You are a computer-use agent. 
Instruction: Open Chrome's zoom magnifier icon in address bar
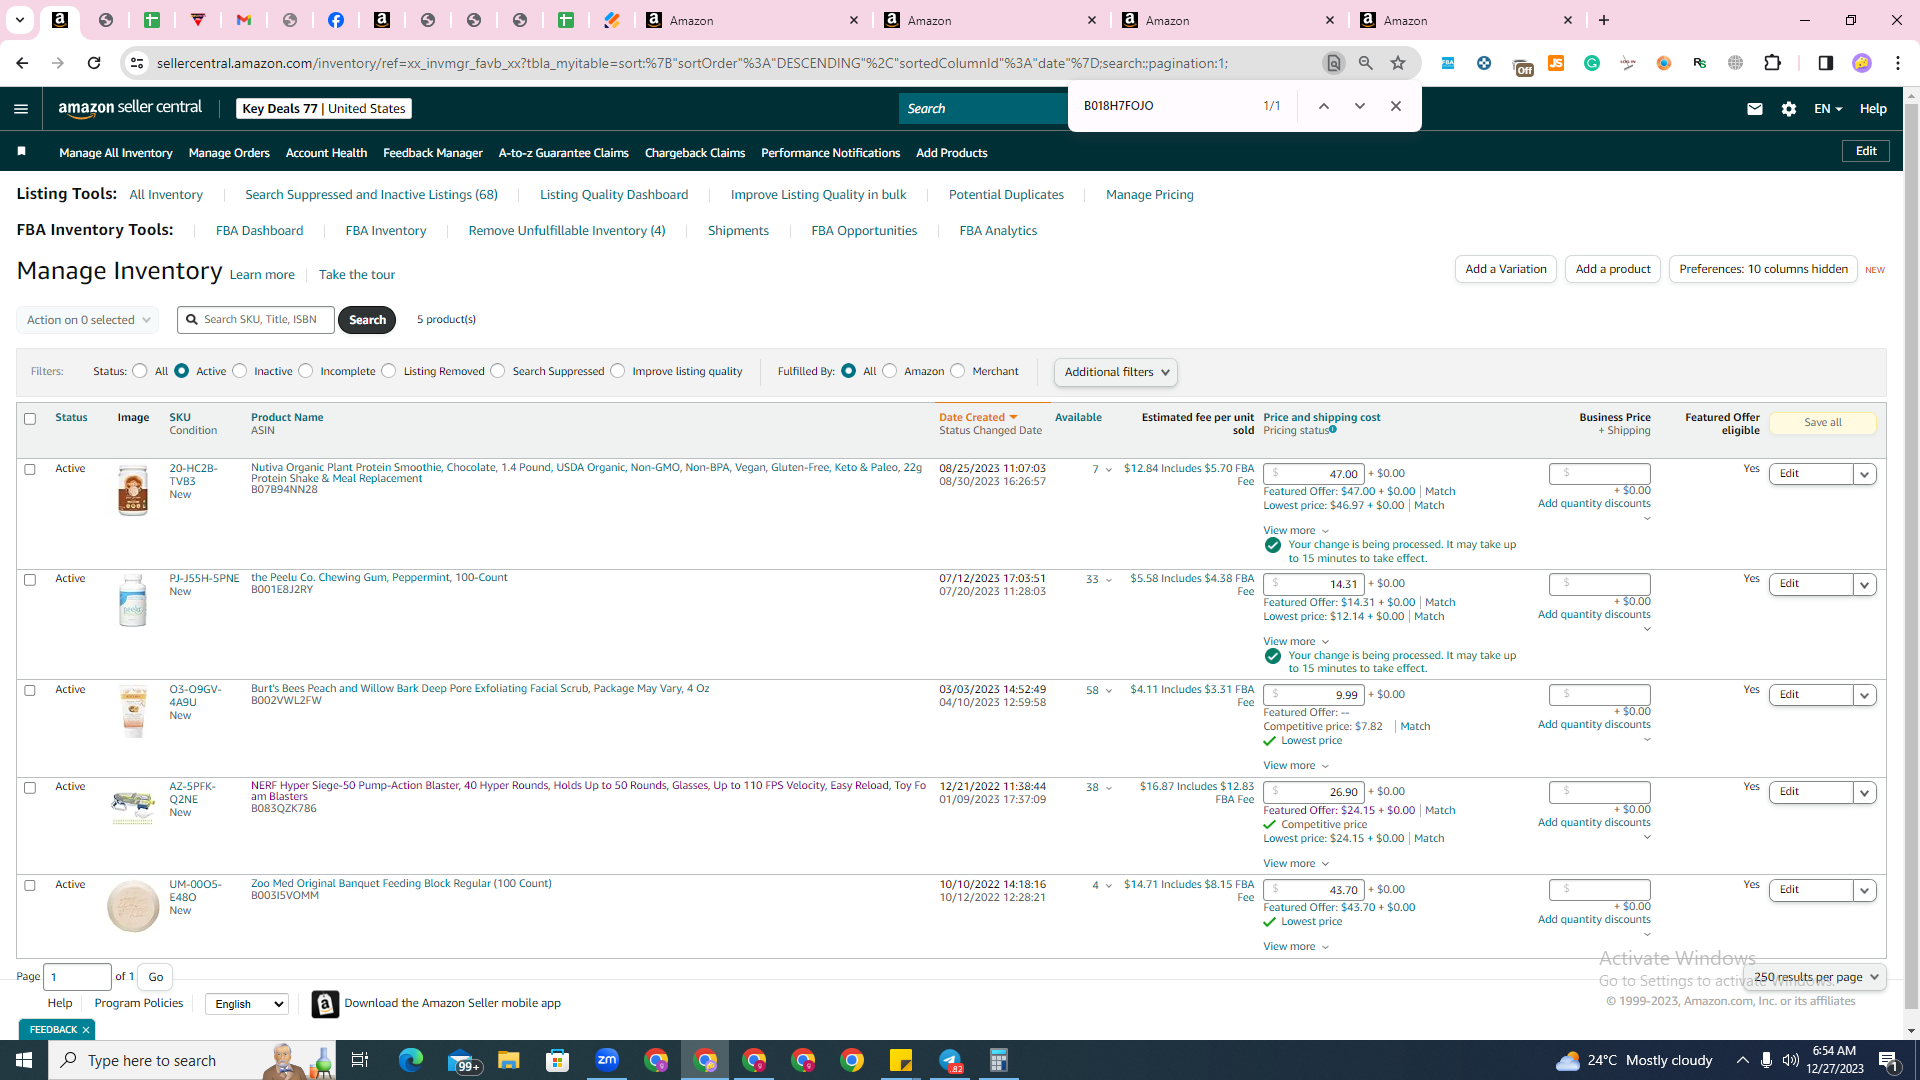pyautogui.click(x=1366, y=63)
